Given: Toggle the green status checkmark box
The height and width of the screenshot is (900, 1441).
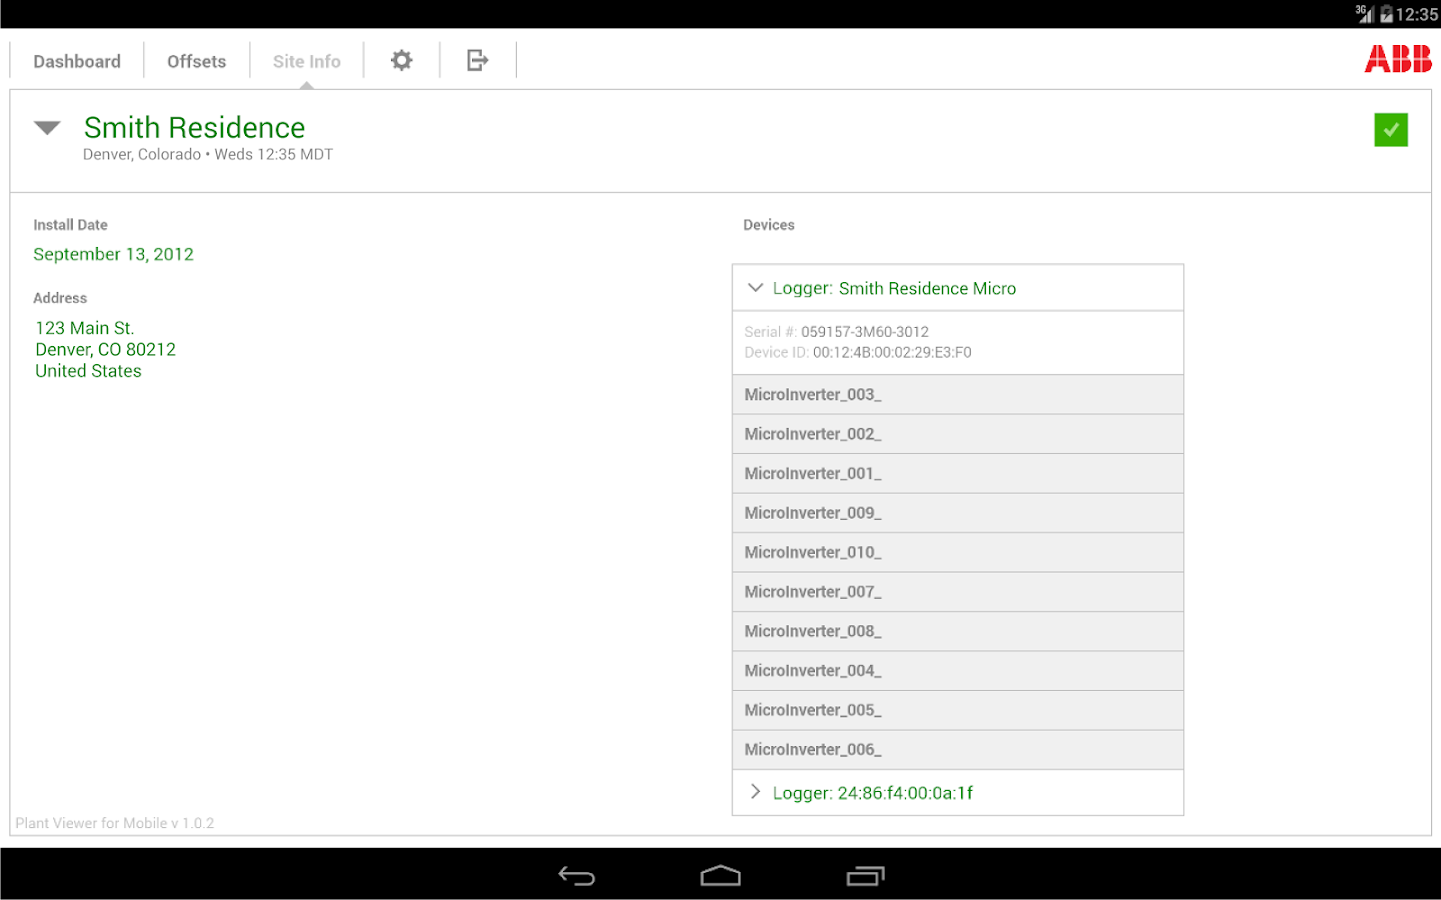Looking at the screenshot, I should click(1390, 130).
